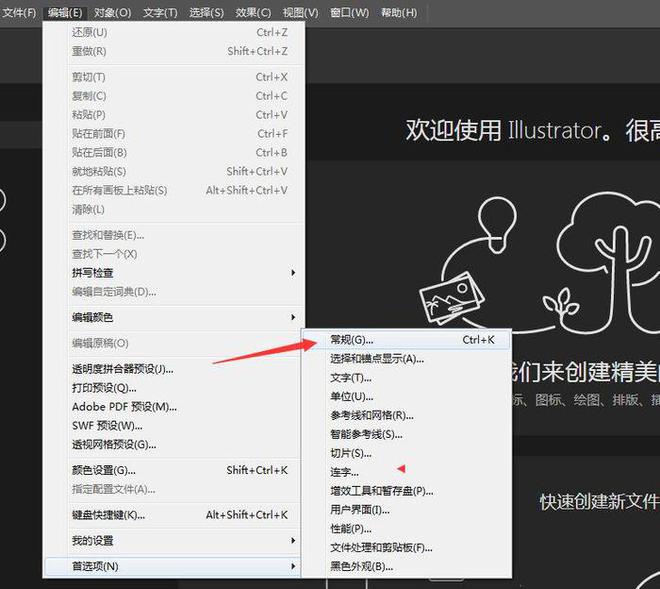Select 切片(S)... preference entry
660x589 pixels.
[407, 453]
